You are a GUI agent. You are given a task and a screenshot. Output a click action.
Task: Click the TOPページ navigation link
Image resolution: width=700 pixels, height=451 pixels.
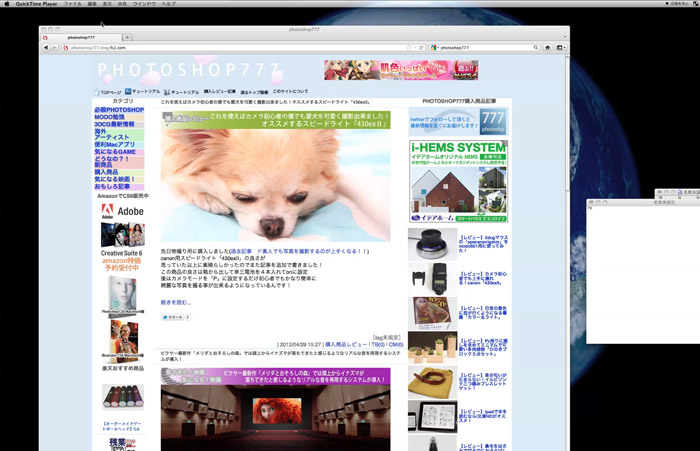(111, 92)
